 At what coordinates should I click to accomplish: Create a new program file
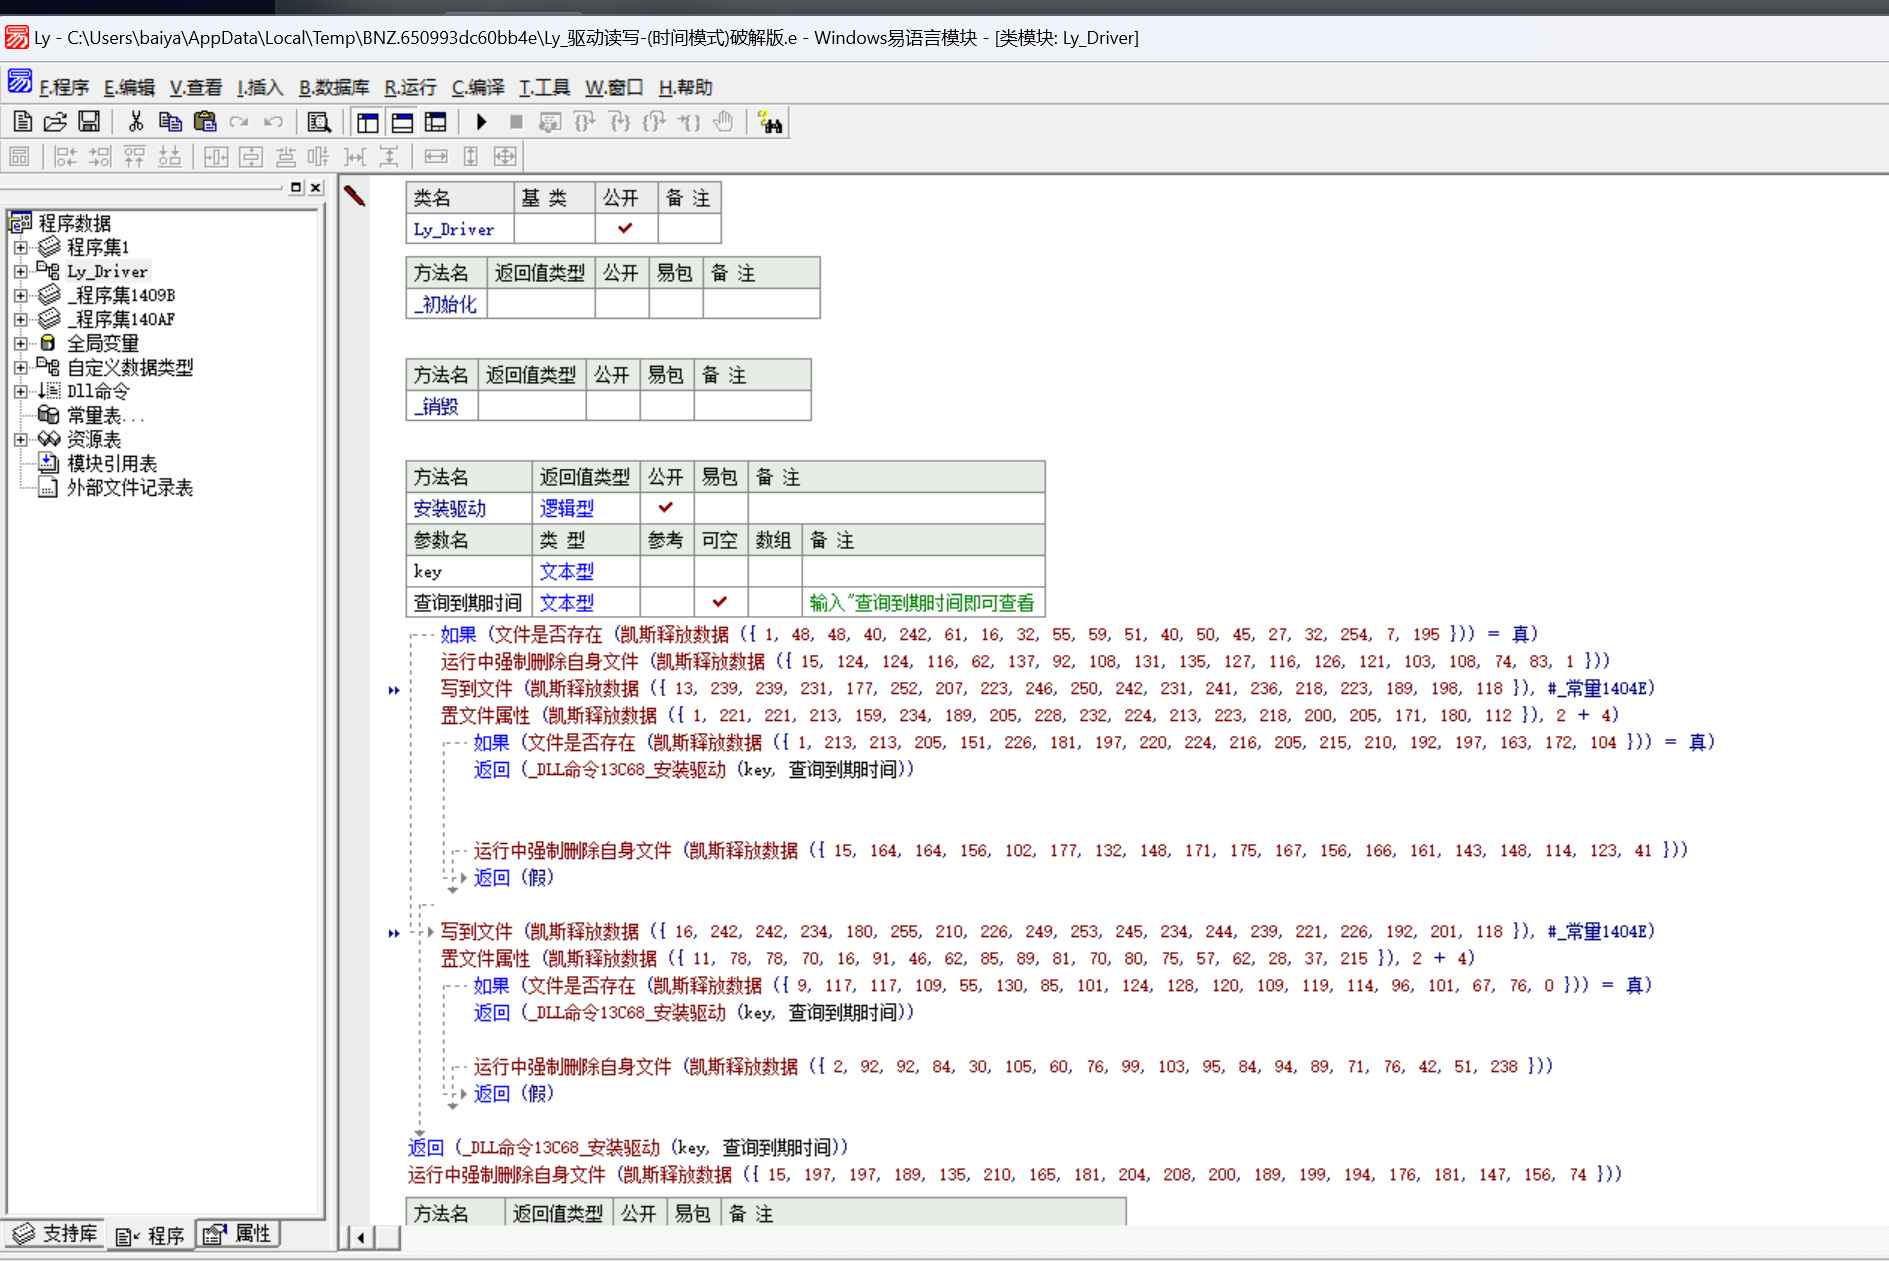tap(21, 121)
